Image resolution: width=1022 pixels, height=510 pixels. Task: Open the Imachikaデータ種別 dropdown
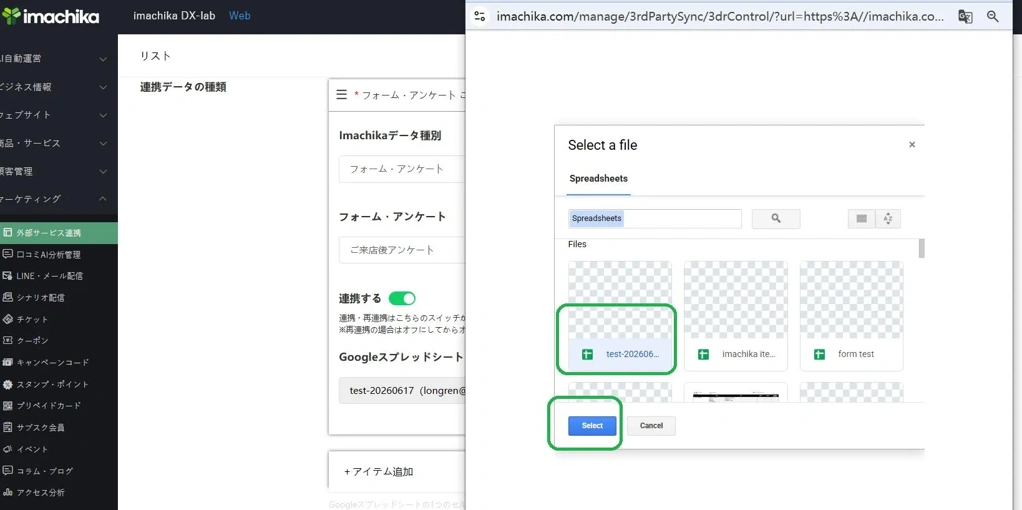(402, 169)
